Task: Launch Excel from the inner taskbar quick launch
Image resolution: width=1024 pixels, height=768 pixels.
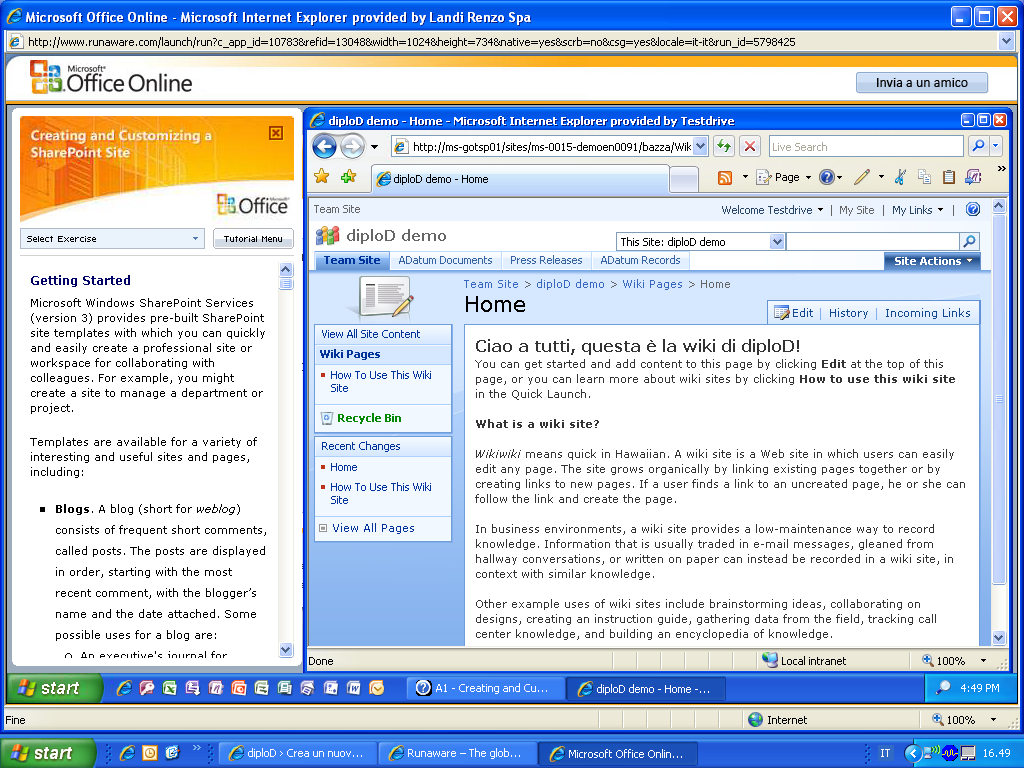Action: [x=170, y=688]
